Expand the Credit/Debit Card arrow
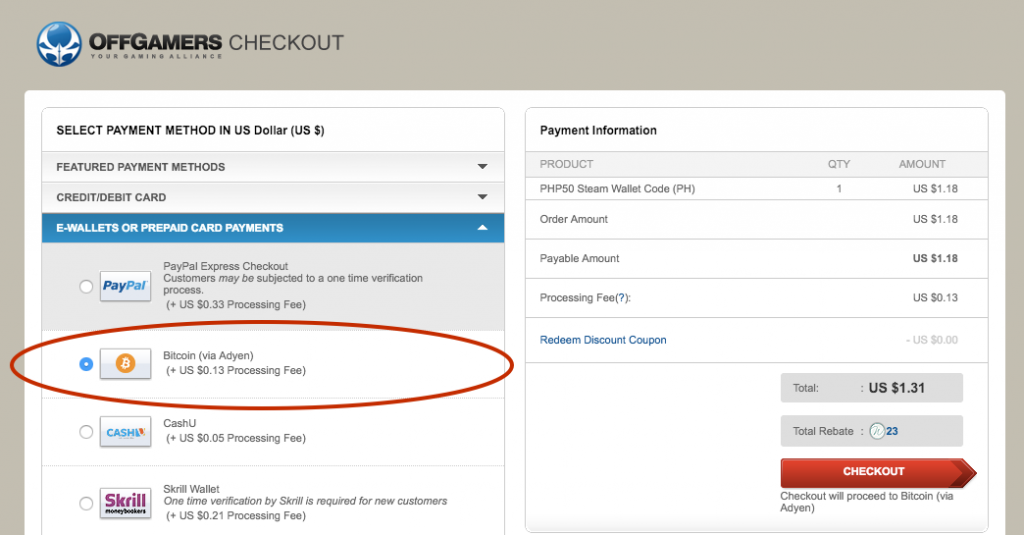The width and height of the screenshot is (1024, 535). 483,197
